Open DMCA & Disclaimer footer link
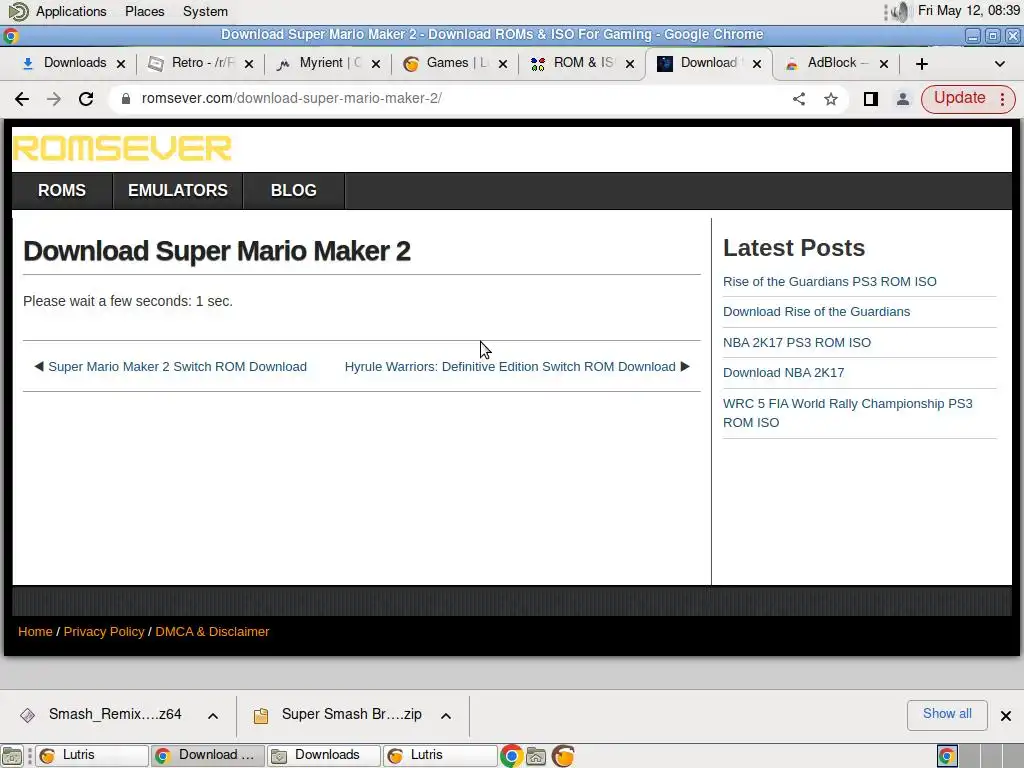Image resolution: width=1024 pixels, height=768 pixels. click(x=212, y=632)
